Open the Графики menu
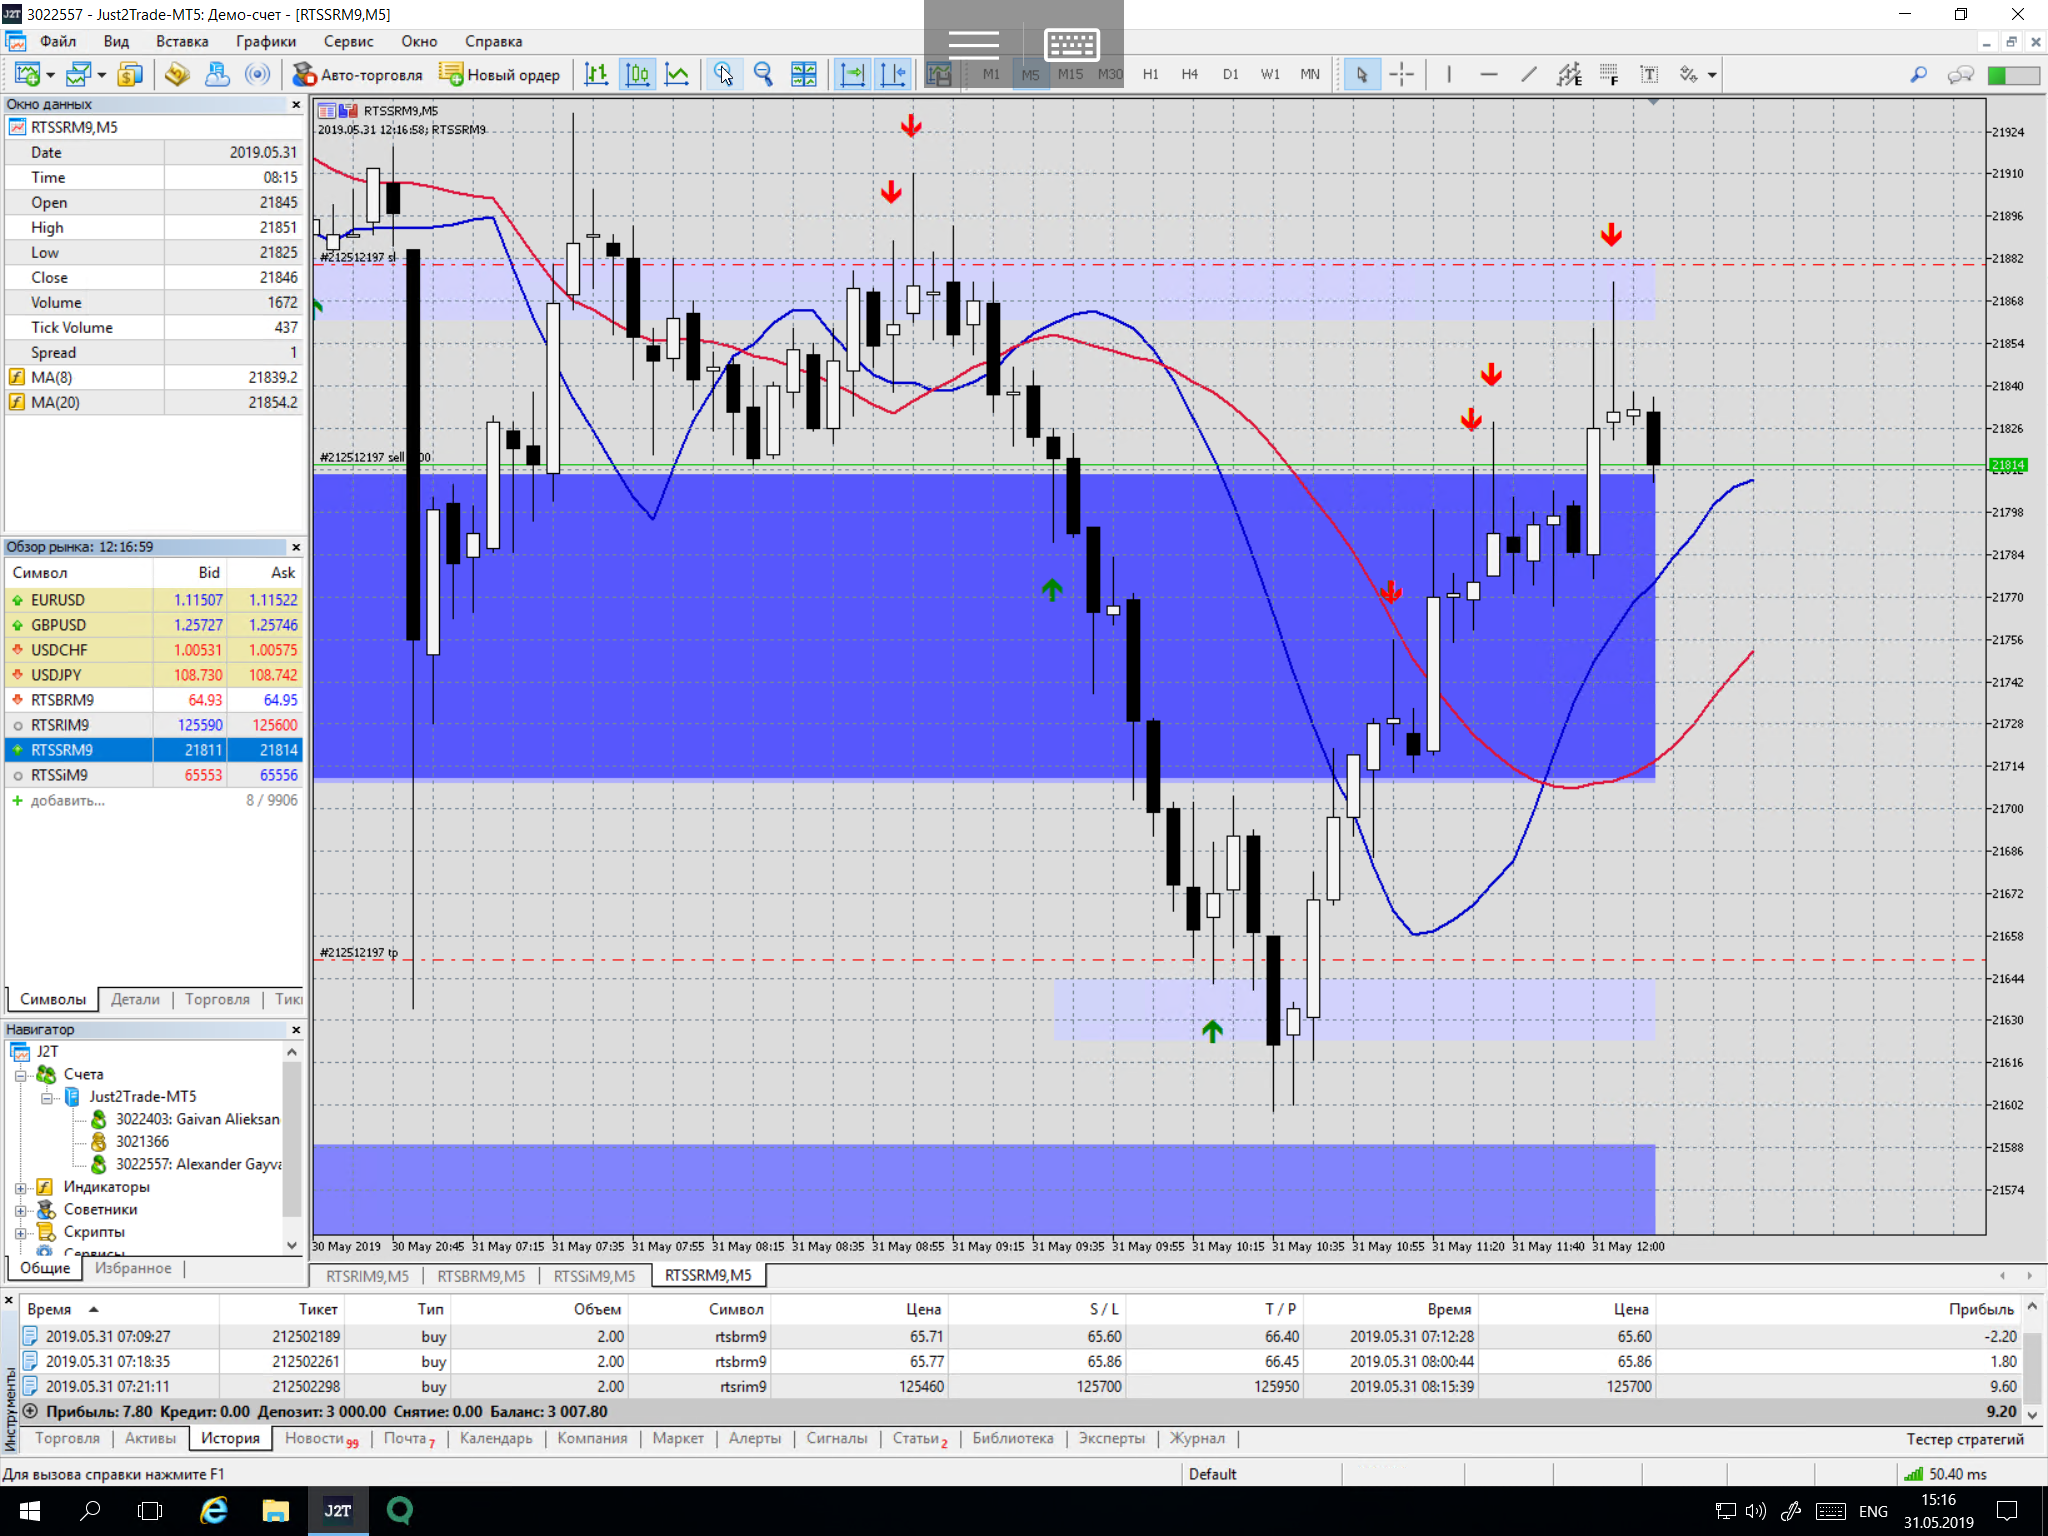Screen dimensions: 2048x1536 (x=265, y=41)
